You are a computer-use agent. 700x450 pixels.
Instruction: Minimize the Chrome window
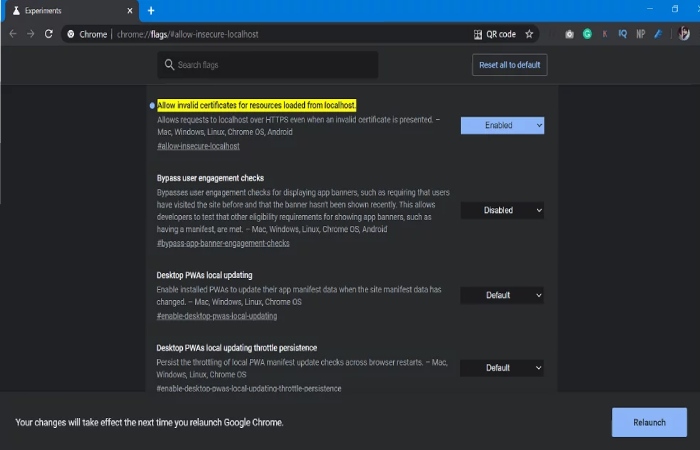coord(650,8)
